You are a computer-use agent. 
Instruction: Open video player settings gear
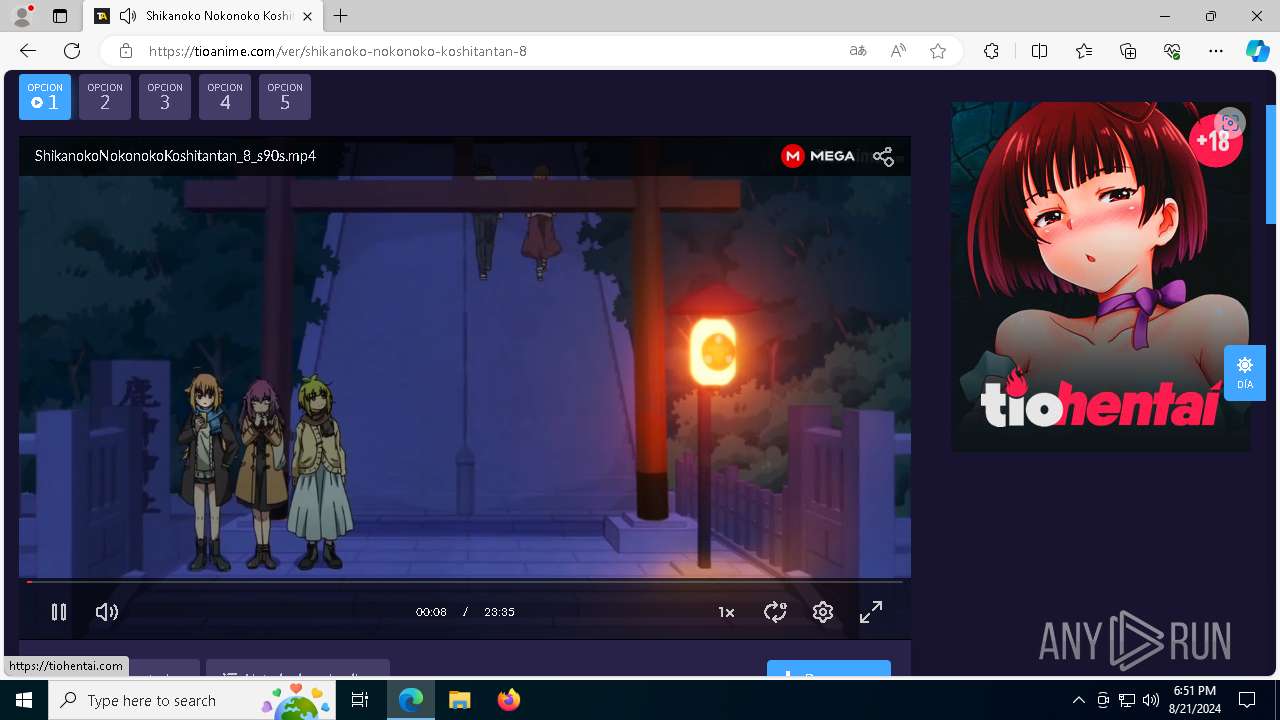pos(823,612)
